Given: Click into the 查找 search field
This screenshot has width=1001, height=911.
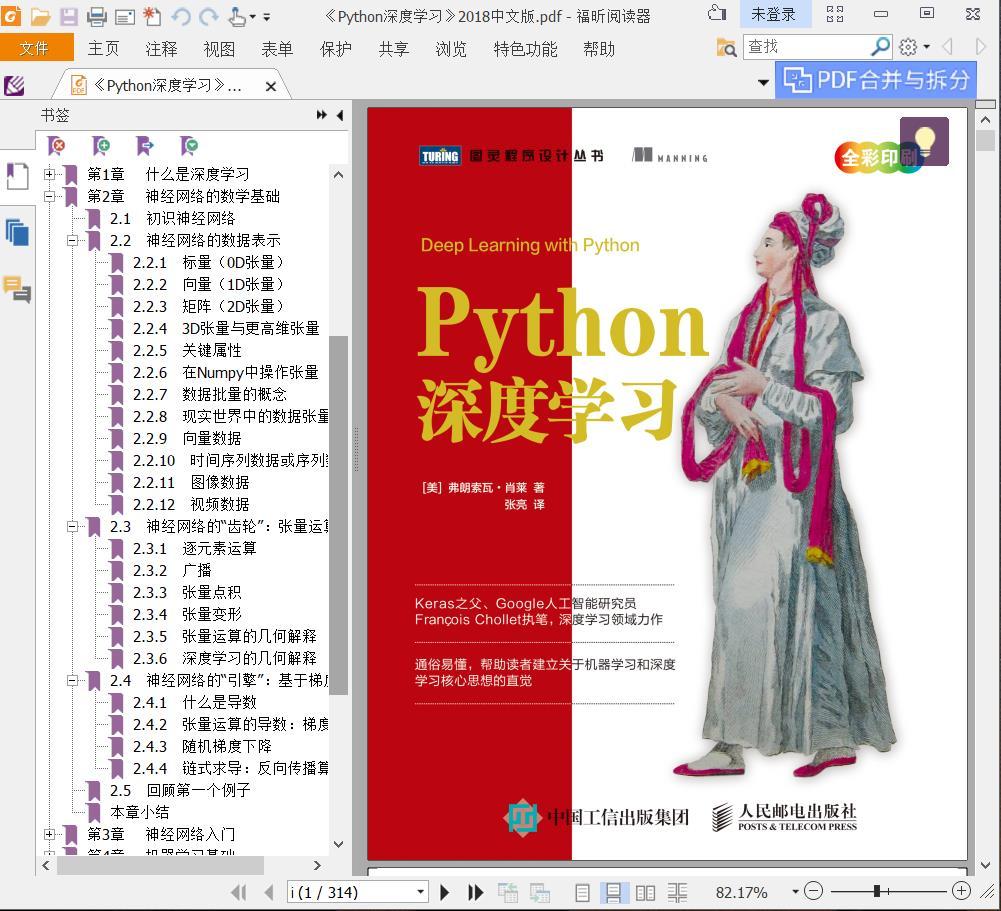Looking at the screenshot, I should pos(807,47).
